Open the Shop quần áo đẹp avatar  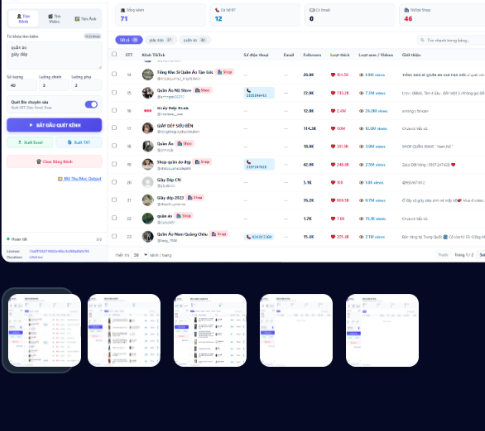(148, 164)
